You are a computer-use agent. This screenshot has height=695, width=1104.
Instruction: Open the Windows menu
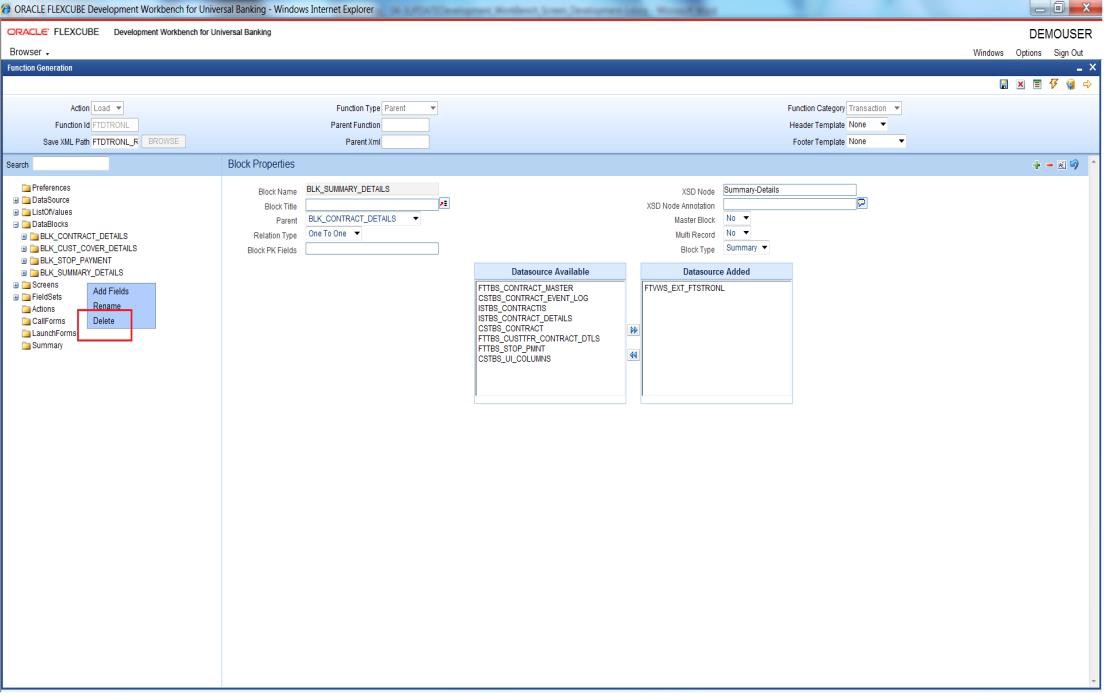coord(988,53)
